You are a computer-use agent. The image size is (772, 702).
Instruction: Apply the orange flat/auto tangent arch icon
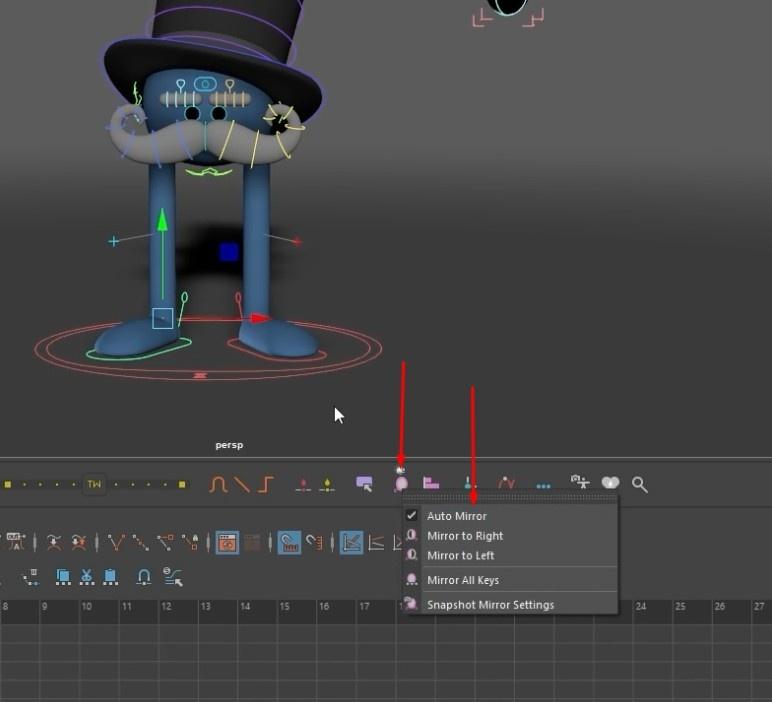(x=218, y=484)
